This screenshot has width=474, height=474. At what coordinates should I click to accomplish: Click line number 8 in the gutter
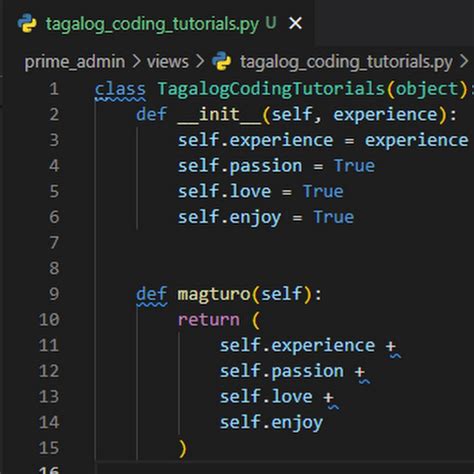click(54, 269)
